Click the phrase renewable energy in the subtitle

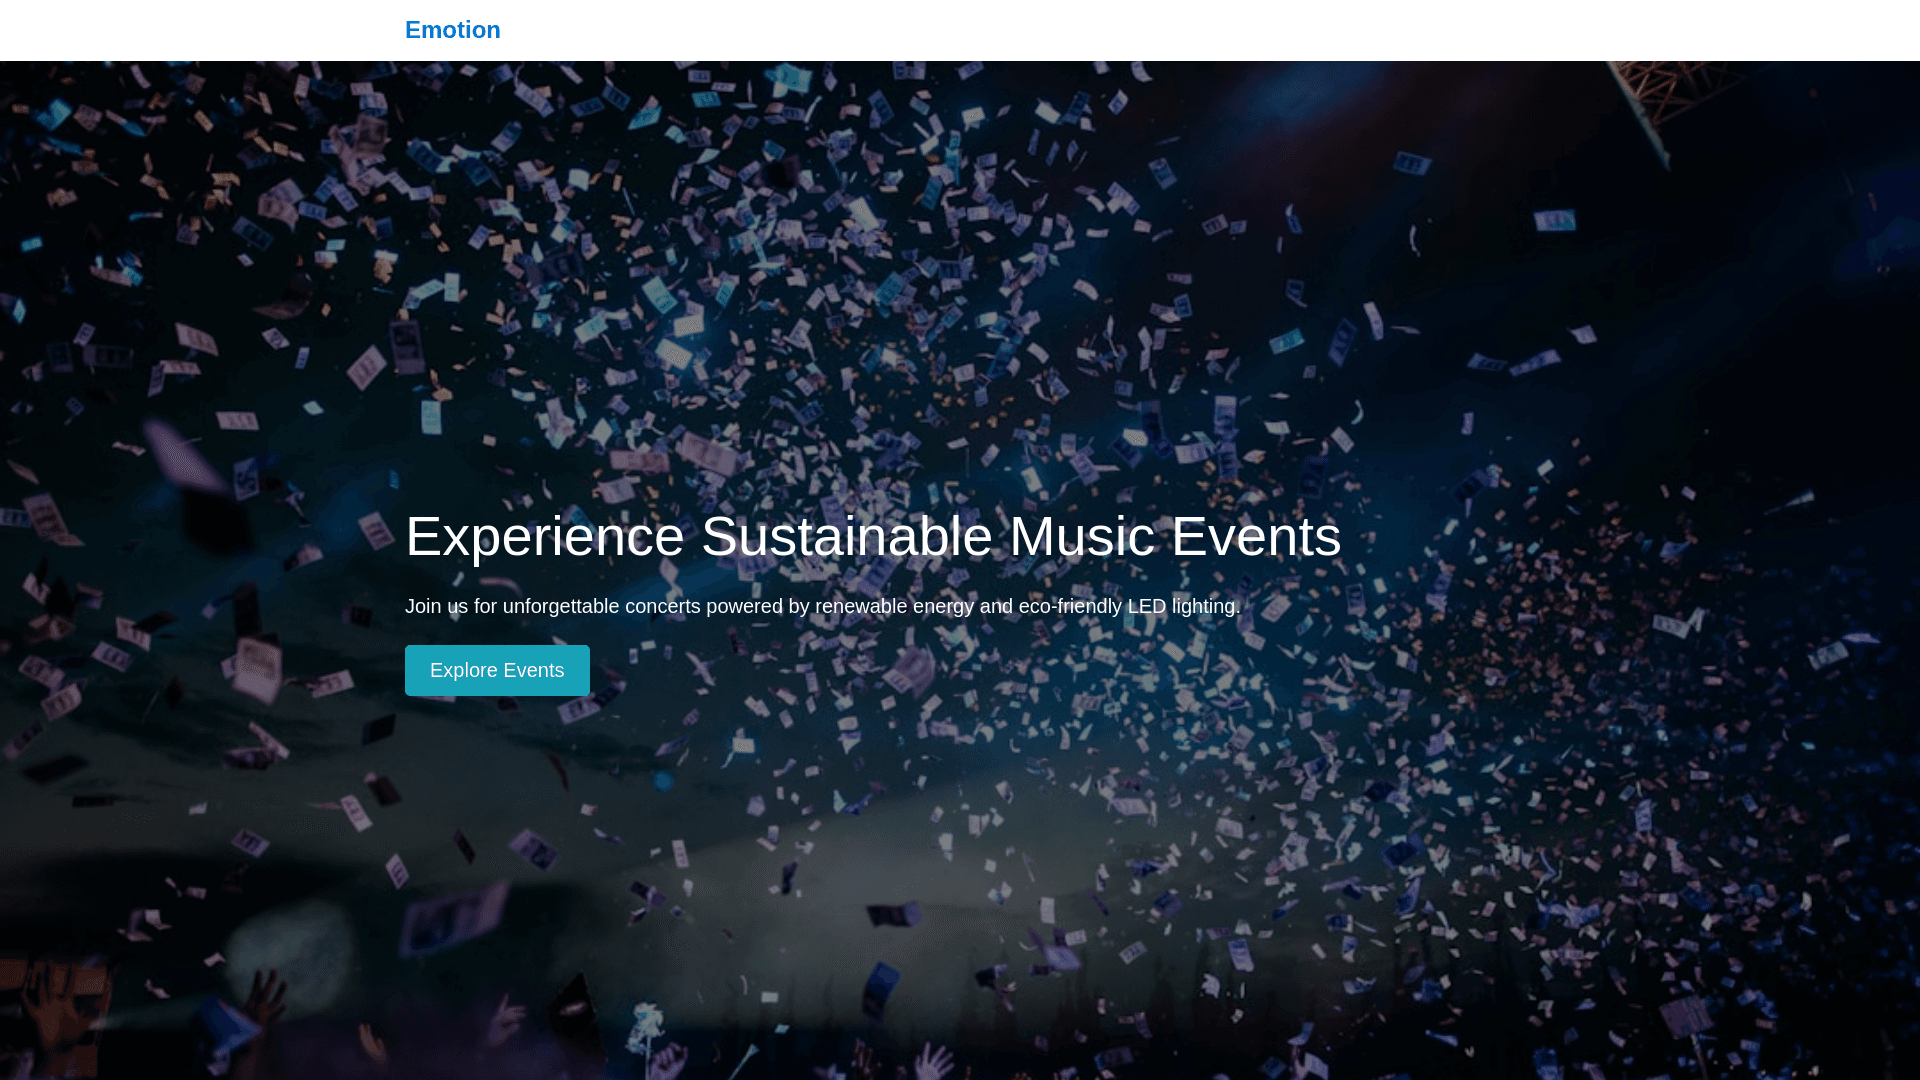(x=894, y=606)
